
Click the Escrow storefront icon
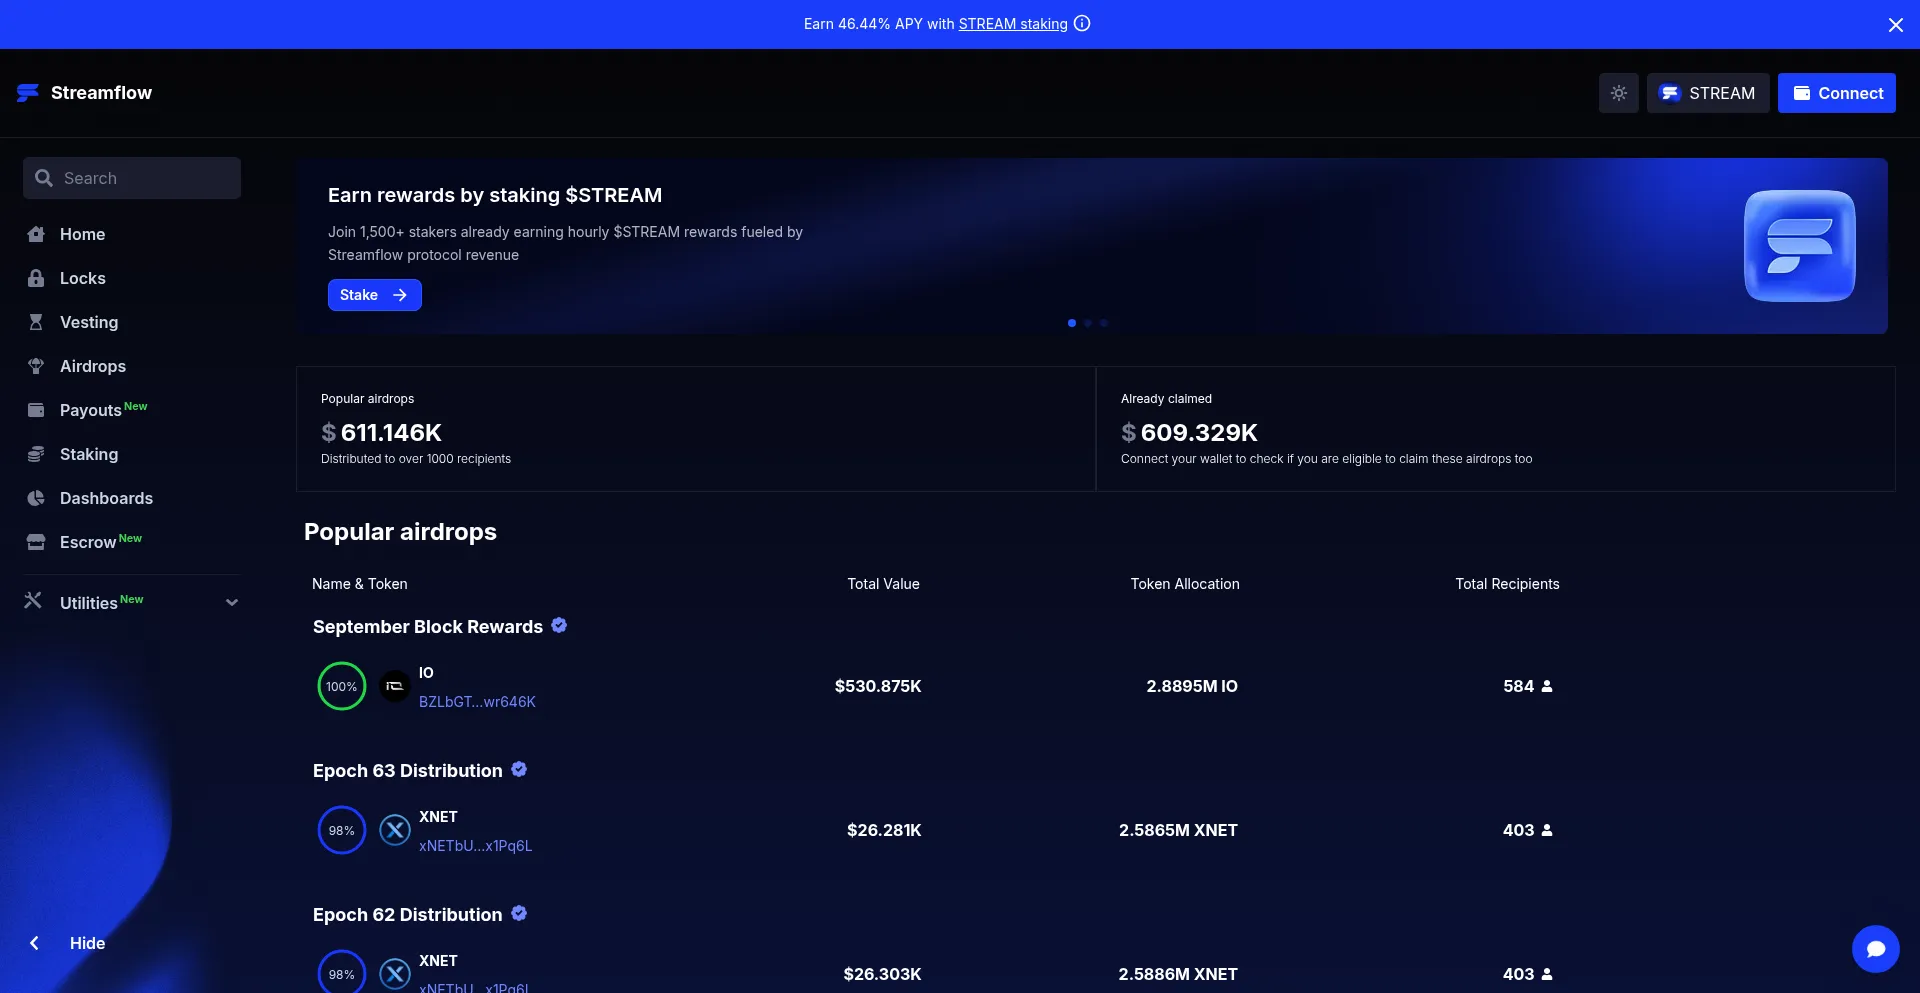(36, 542)
